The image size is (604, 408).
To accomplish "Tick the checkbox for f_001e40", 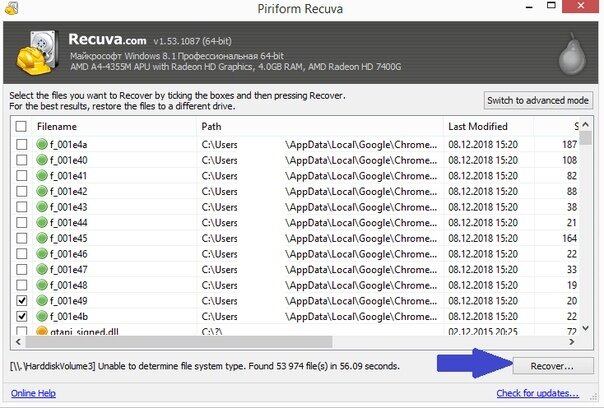I will pos(22,160).
